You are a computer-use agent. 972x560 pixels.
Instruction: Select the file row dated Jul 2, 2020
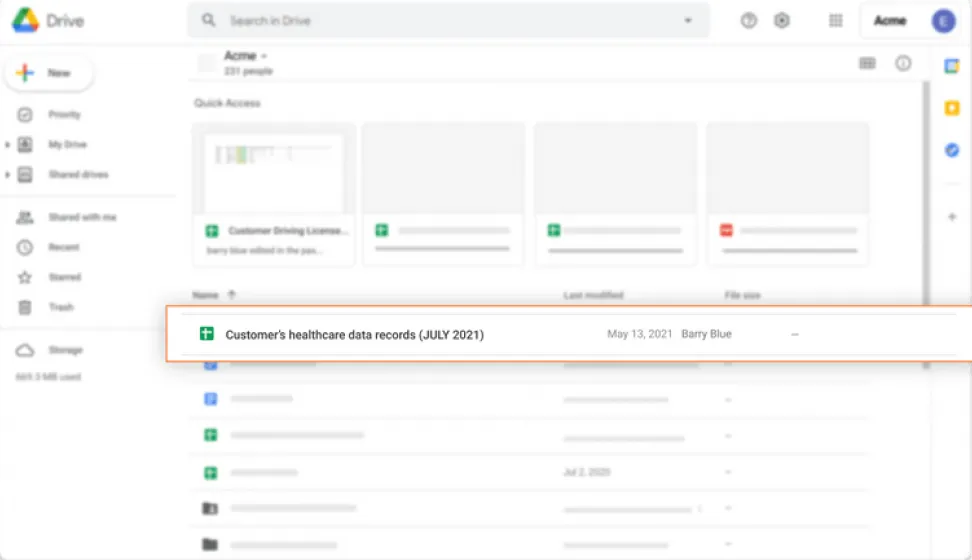point(528,473)
